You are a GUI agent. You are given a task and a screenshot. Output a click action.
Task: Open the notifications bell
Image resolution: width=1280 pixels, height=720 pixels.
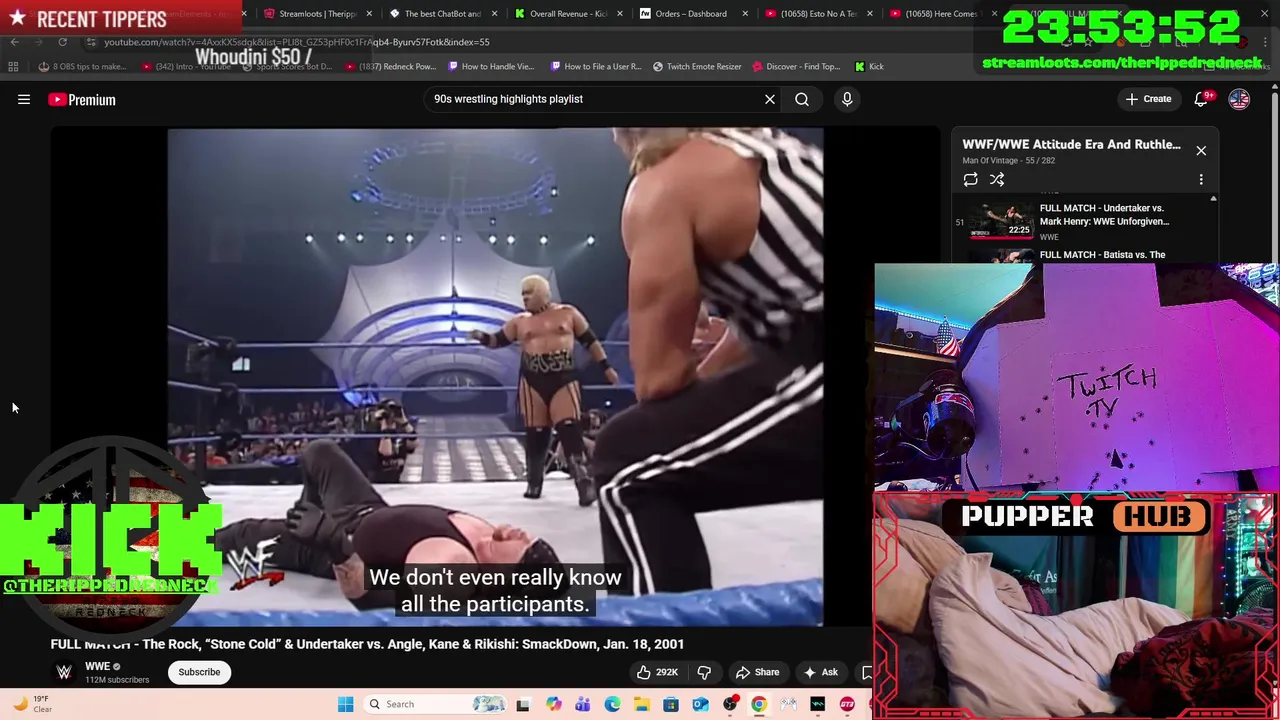point(1203,99)
